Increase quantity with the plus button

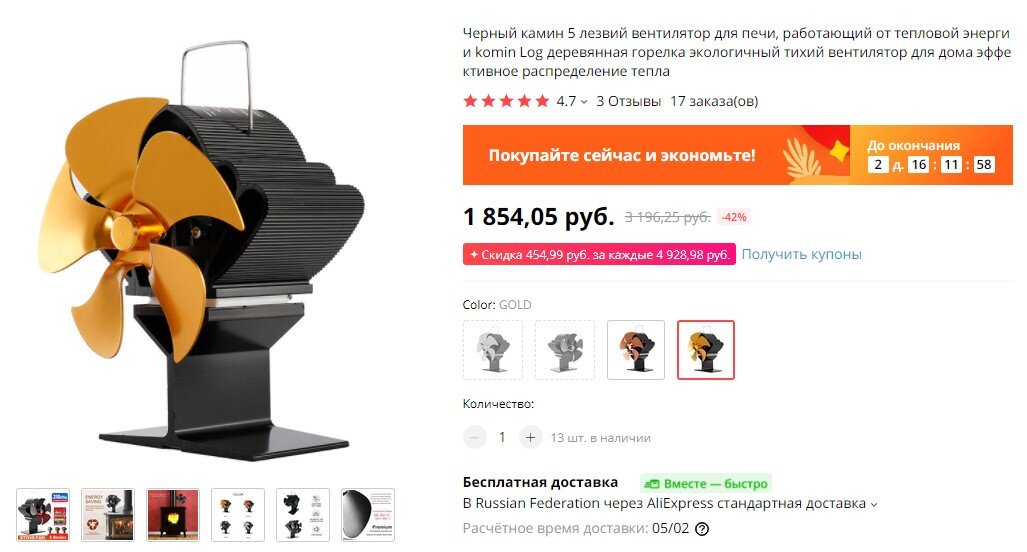pos(531,437)
